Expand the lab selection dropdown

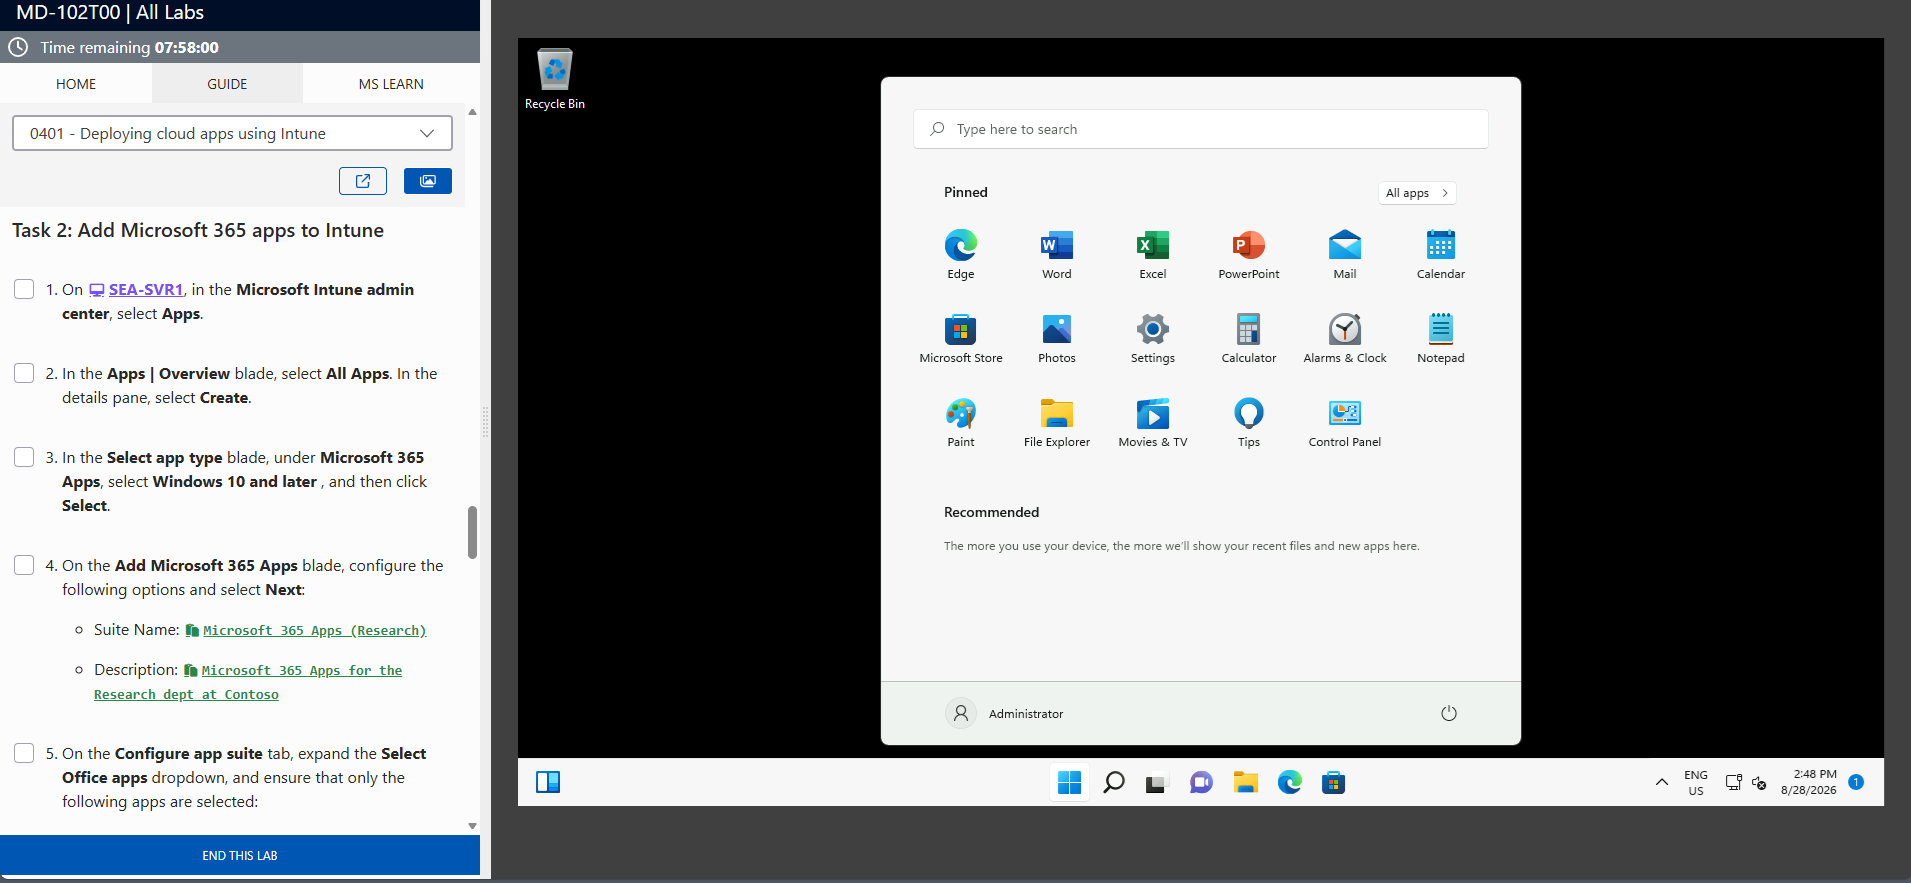[232, 133]
